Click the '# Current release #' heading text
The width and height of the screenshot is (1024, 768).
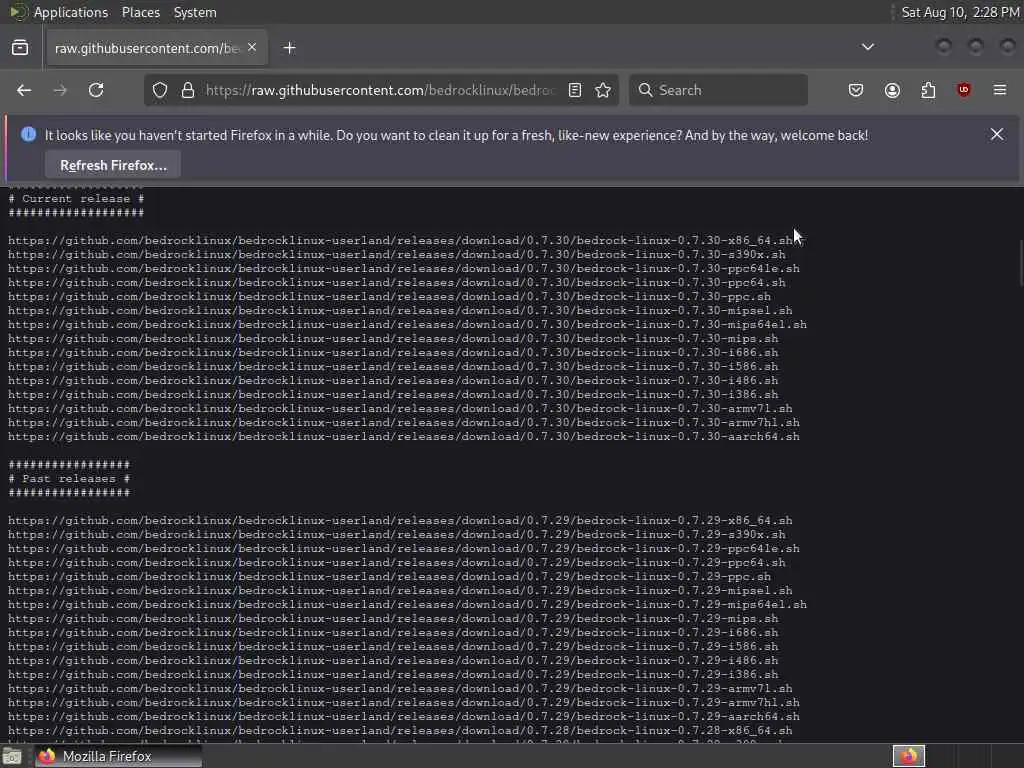click(76, 199)
